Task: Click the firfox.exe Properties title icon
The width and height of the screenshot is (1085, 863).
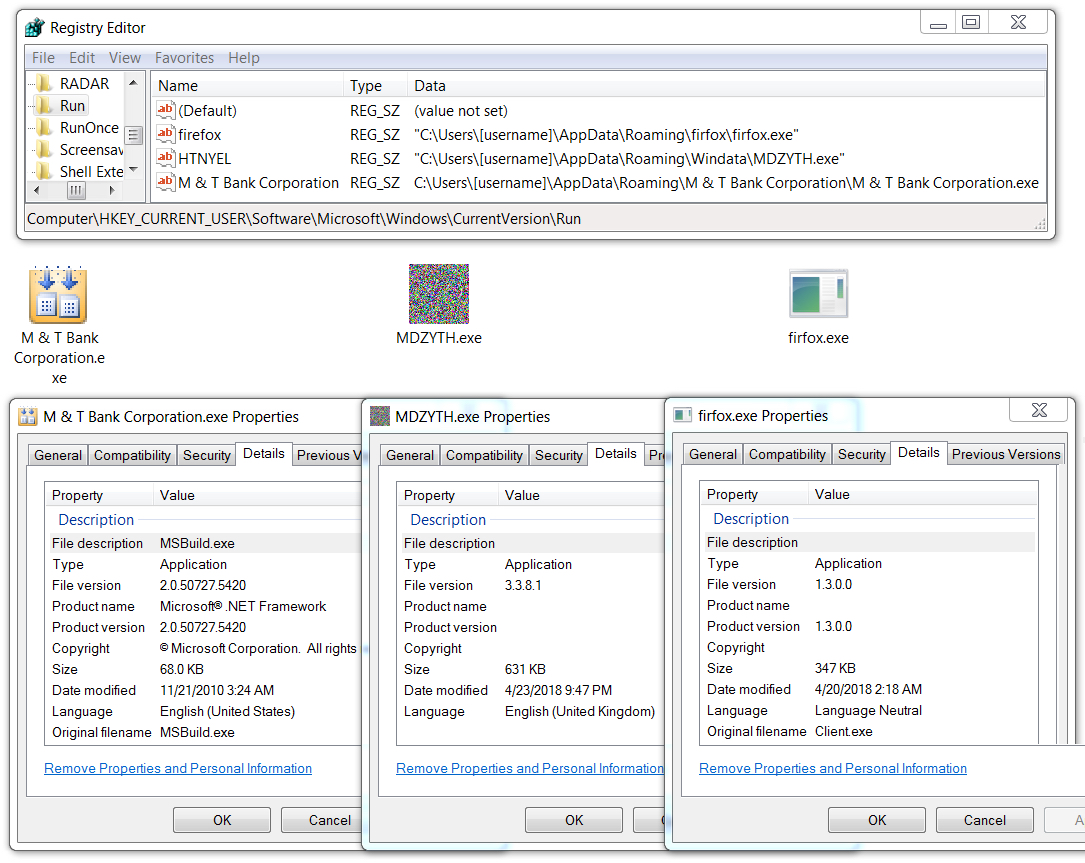Action: [x=683, y=415]
